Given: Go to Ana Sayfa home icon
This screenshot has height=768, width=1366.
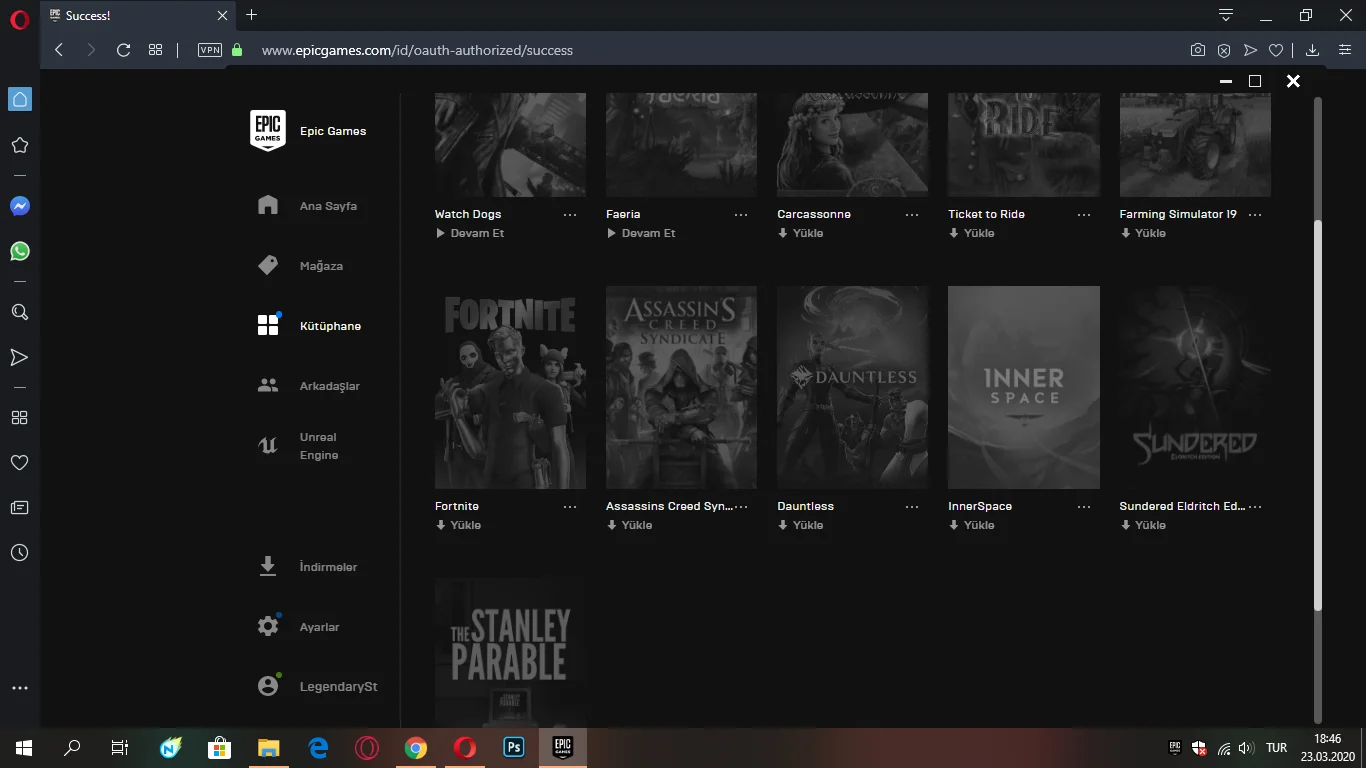Looking at the screenshot, I should (x=268, y=206).
